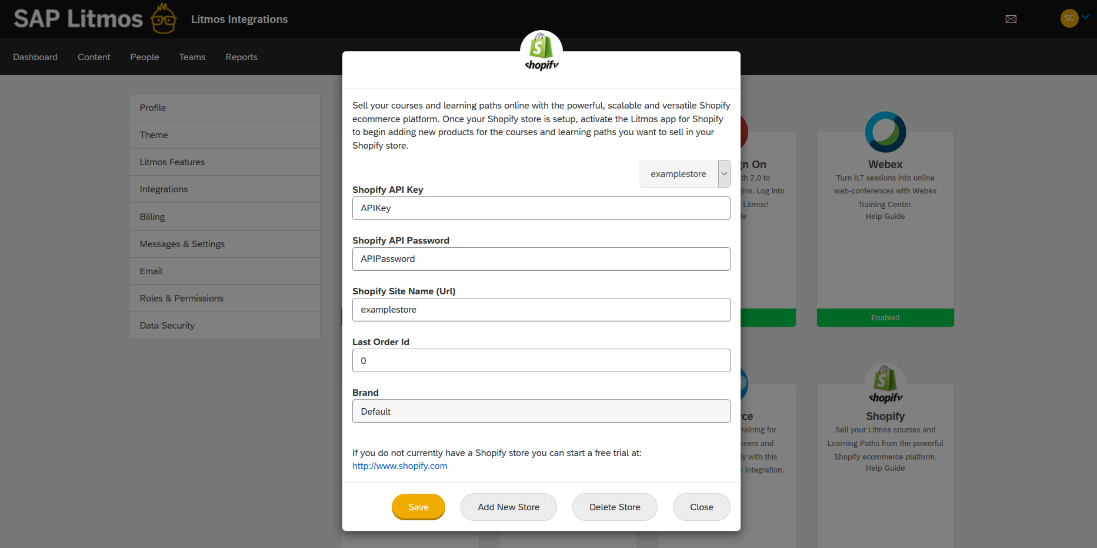Click the Webex Enabled green status bar
This screenshot has height=548, width=1097.
coord(885,317)
